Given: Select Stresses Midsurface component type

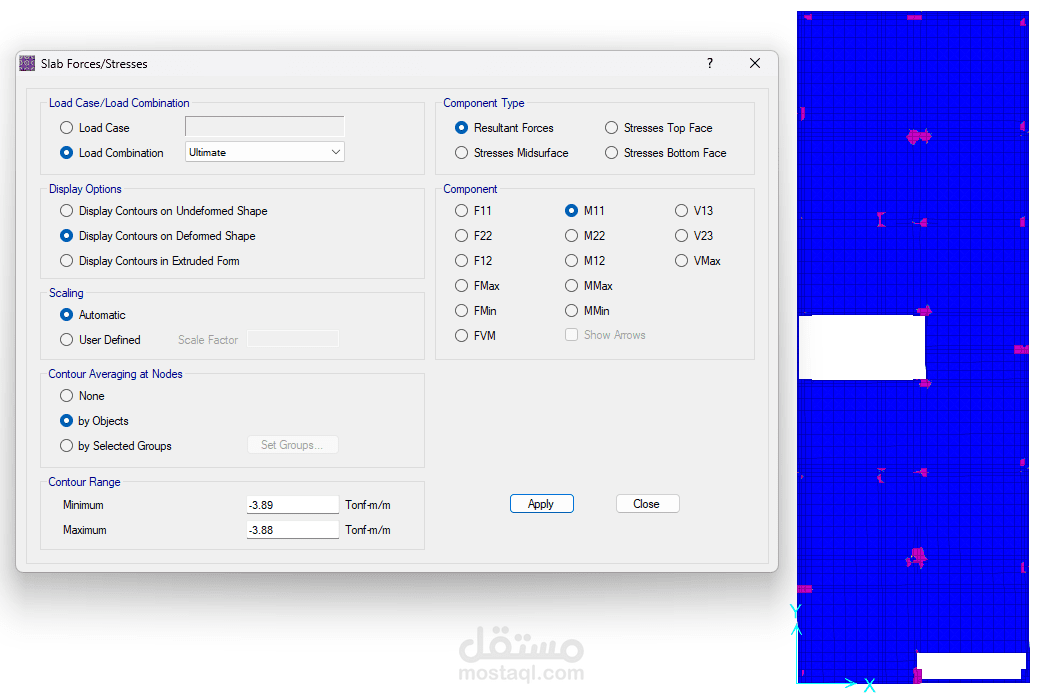Looking at the screenshot, I should (461, 153).
